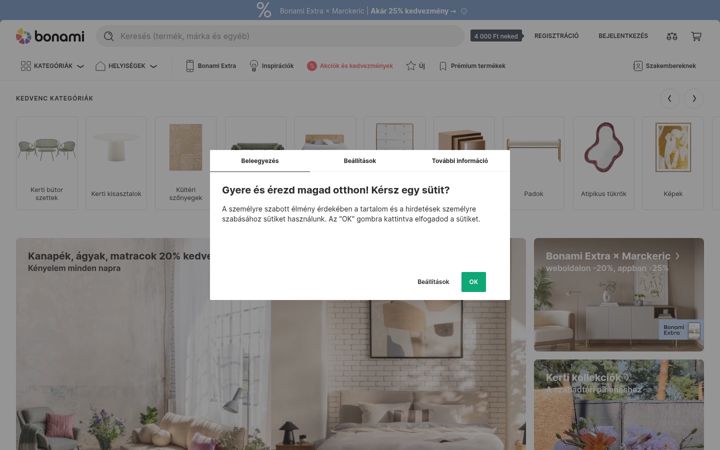This screenshot has width=720, height=450.
Task: Switch to the Beállítások tab
Action: 360,161
